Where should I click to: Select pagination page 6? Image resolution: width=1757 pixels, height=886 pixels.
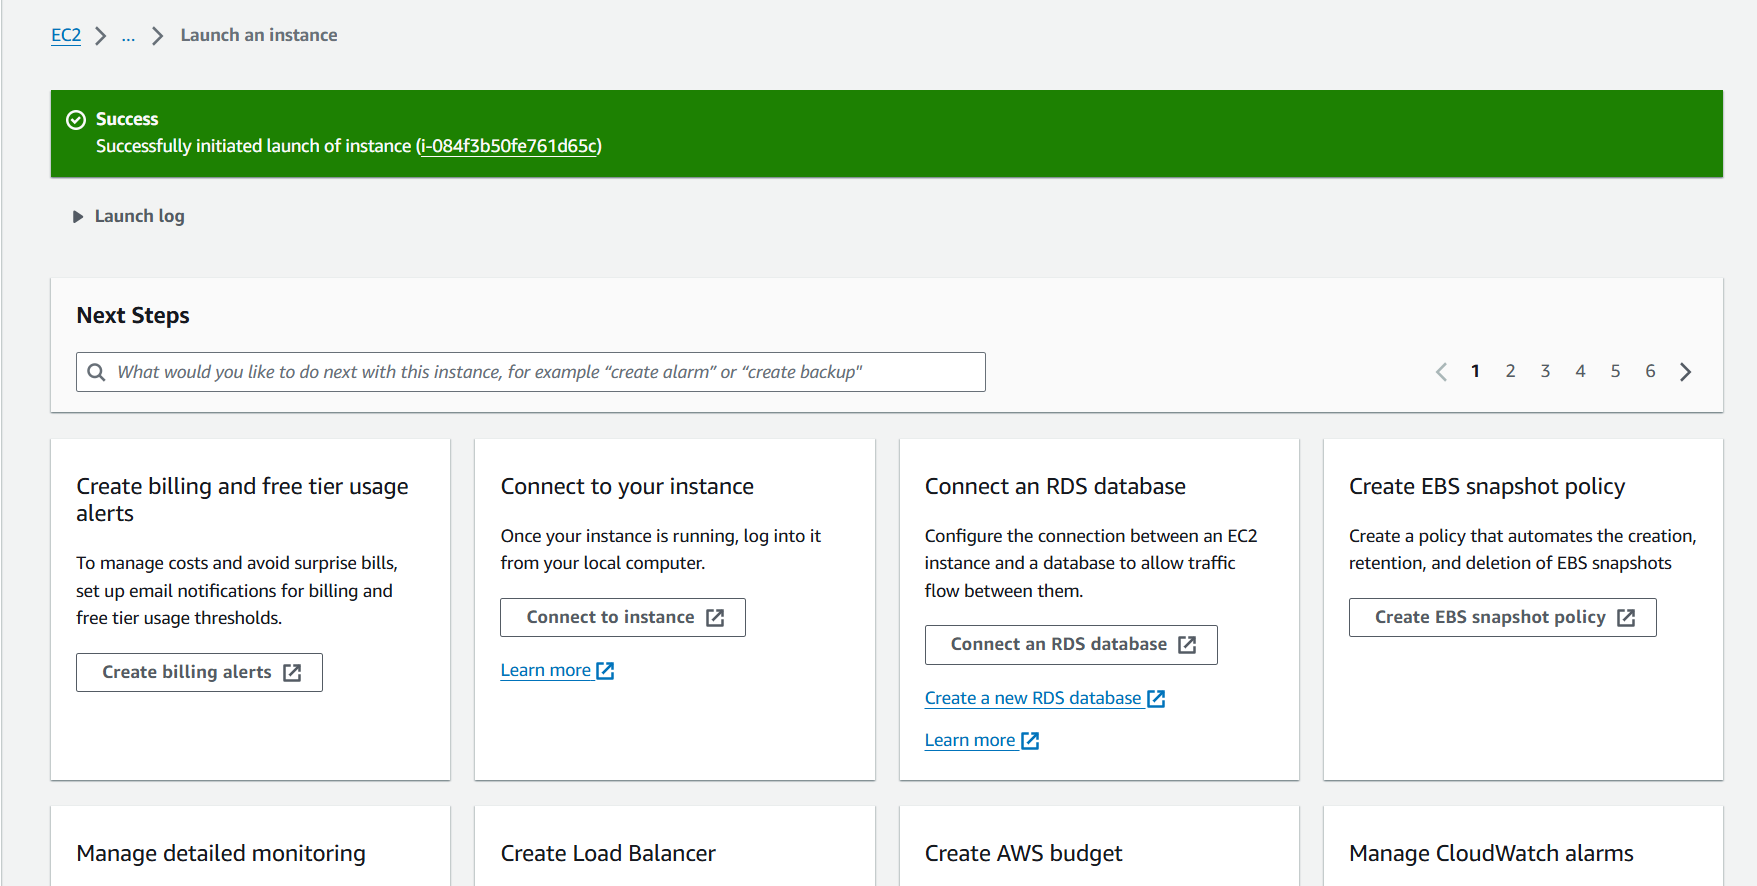tap(1650, 371)
